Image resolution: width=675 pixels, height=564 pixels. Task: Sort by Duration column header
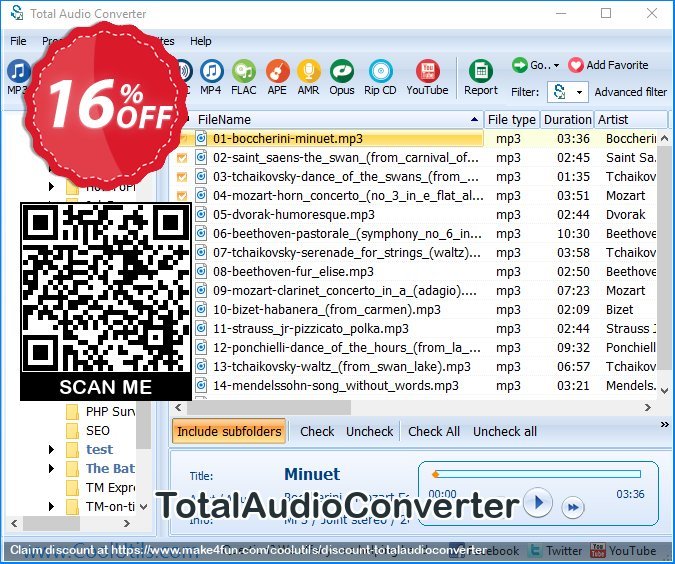pyautogui.click(x=567, y=119)
